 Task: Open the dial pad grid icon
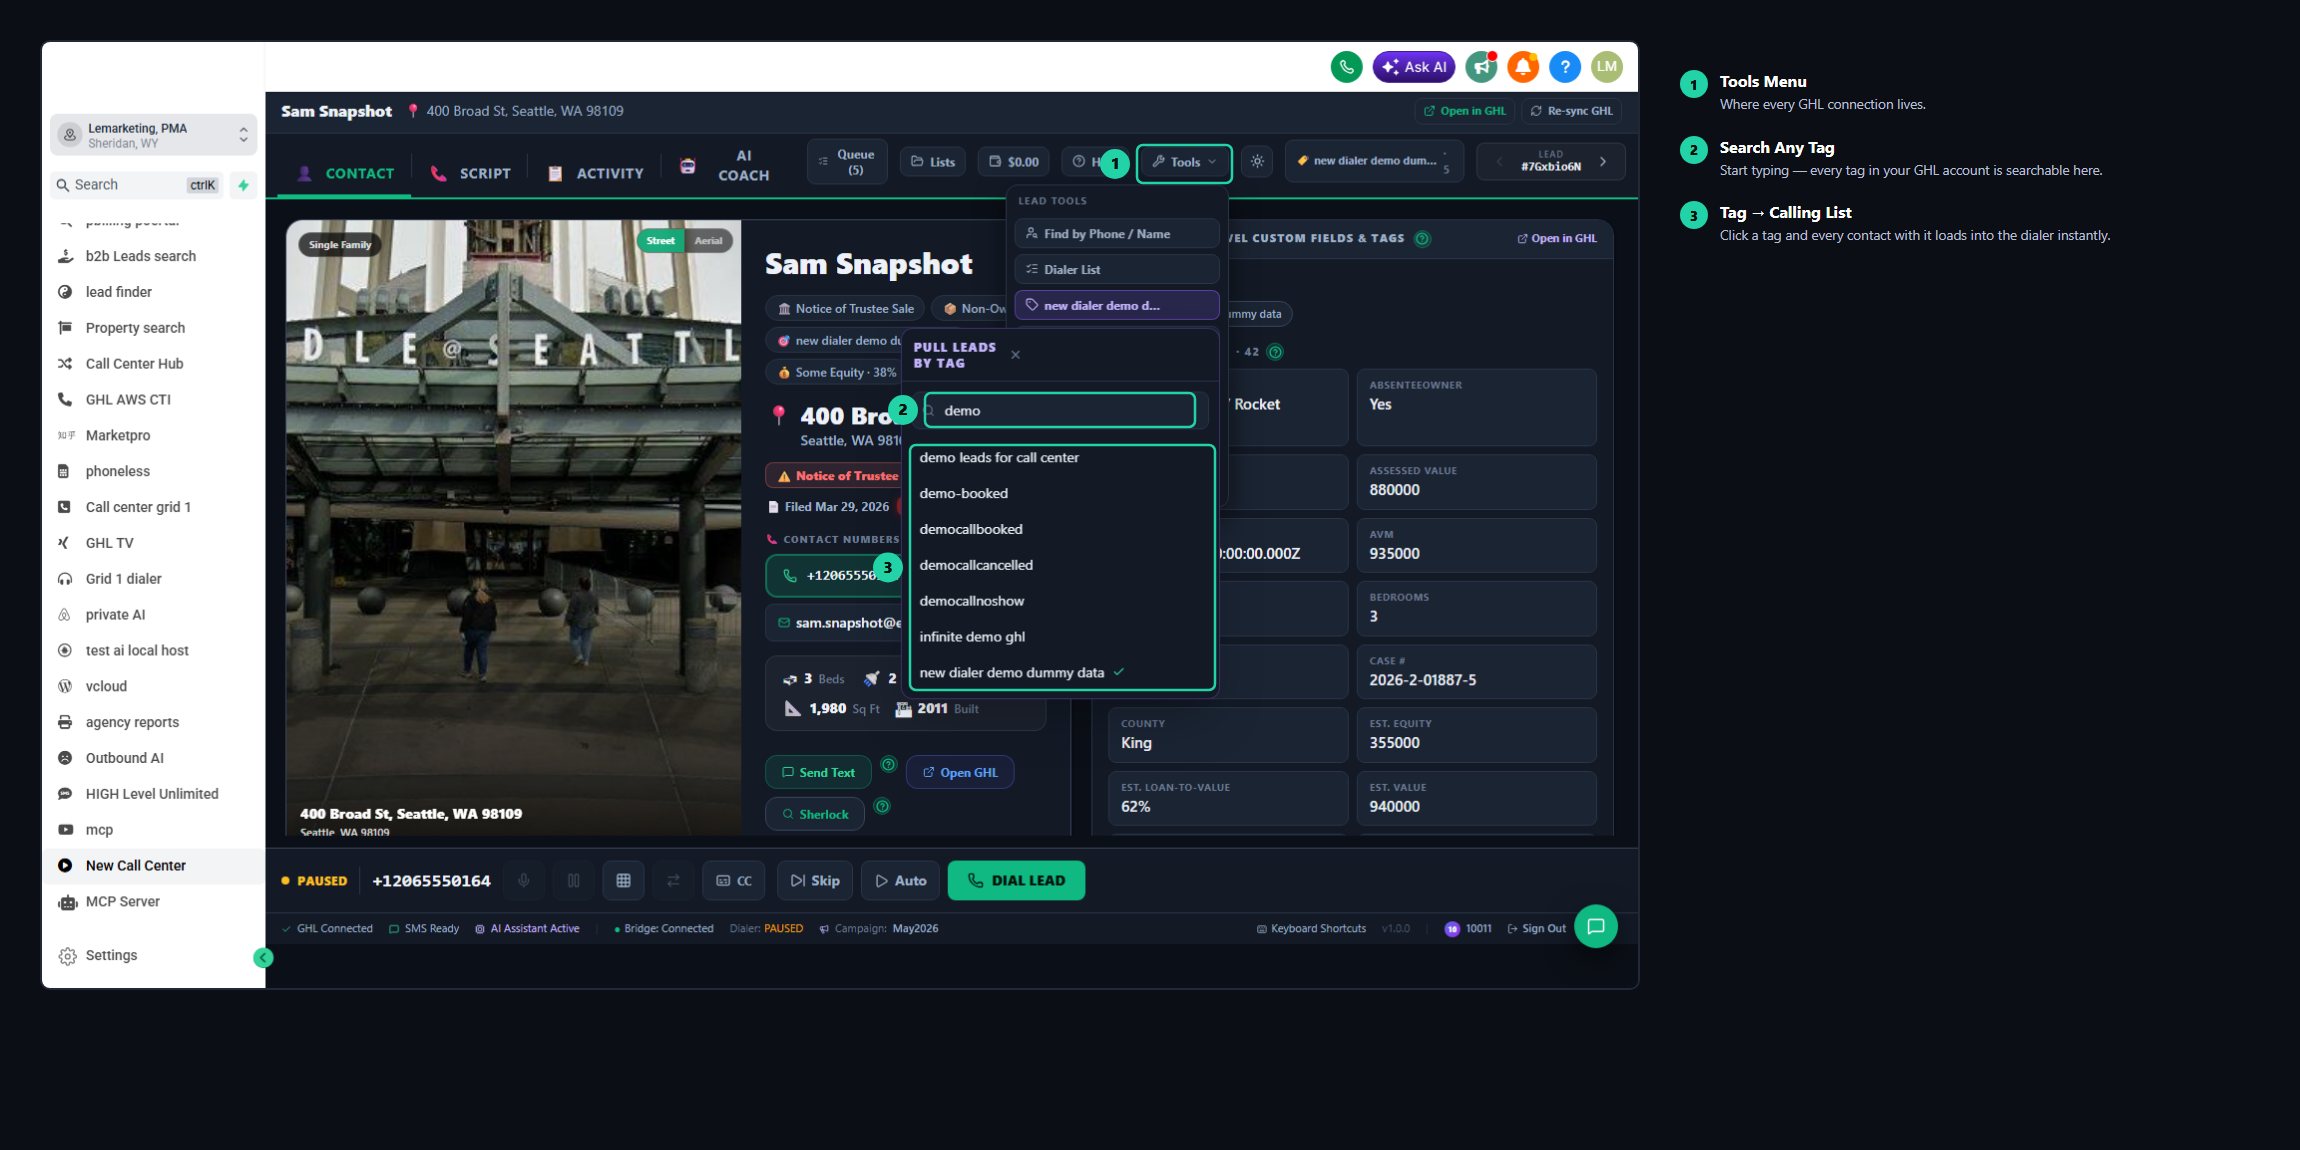point(623,881)
